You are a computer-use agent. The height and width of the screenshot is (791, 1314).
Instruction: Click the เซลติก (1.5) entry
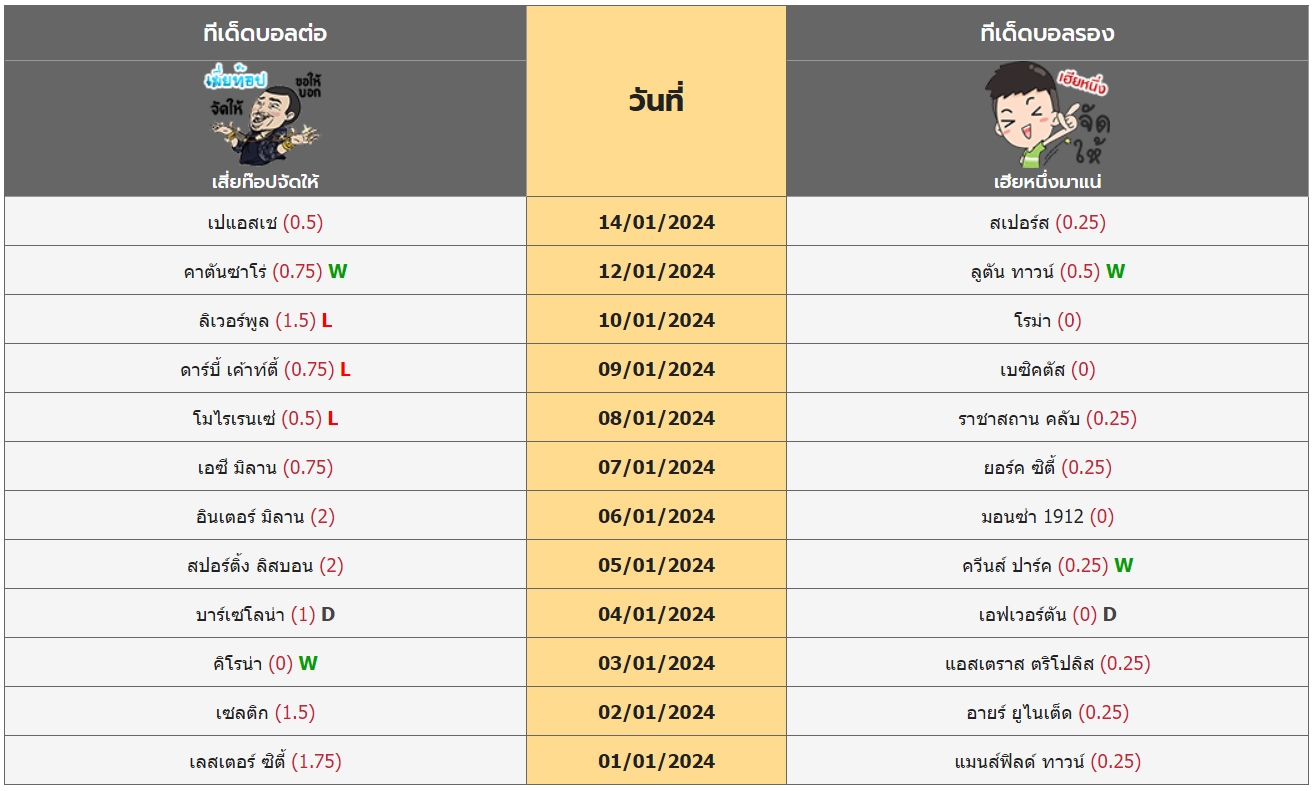click(265, 712)
